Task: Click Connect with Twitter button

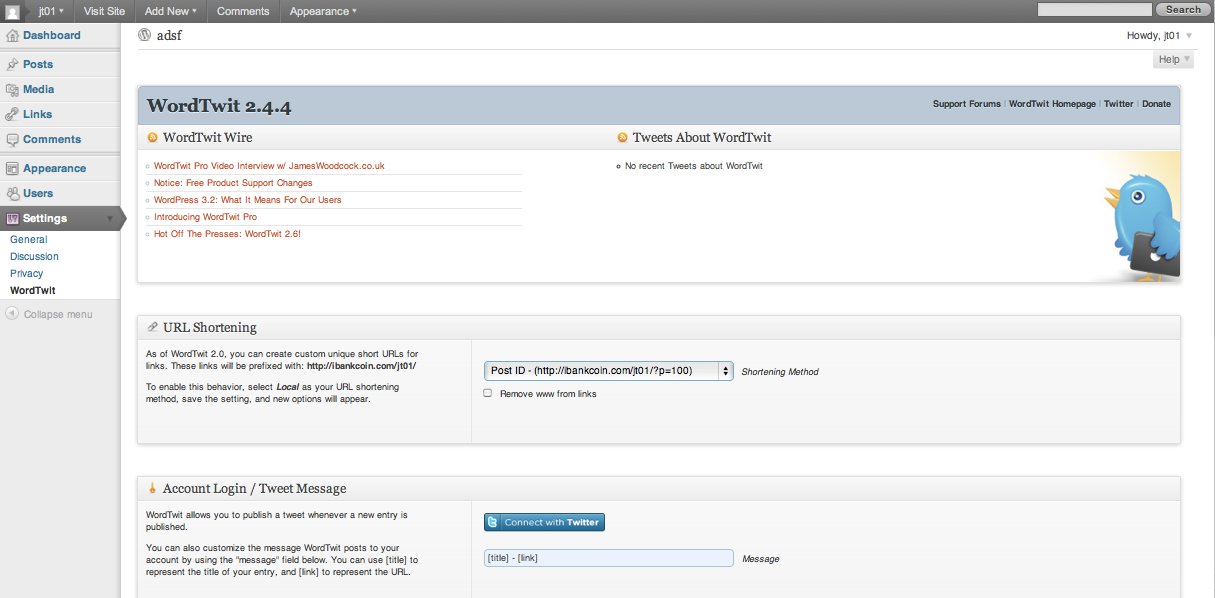Action: pos(544,522)
